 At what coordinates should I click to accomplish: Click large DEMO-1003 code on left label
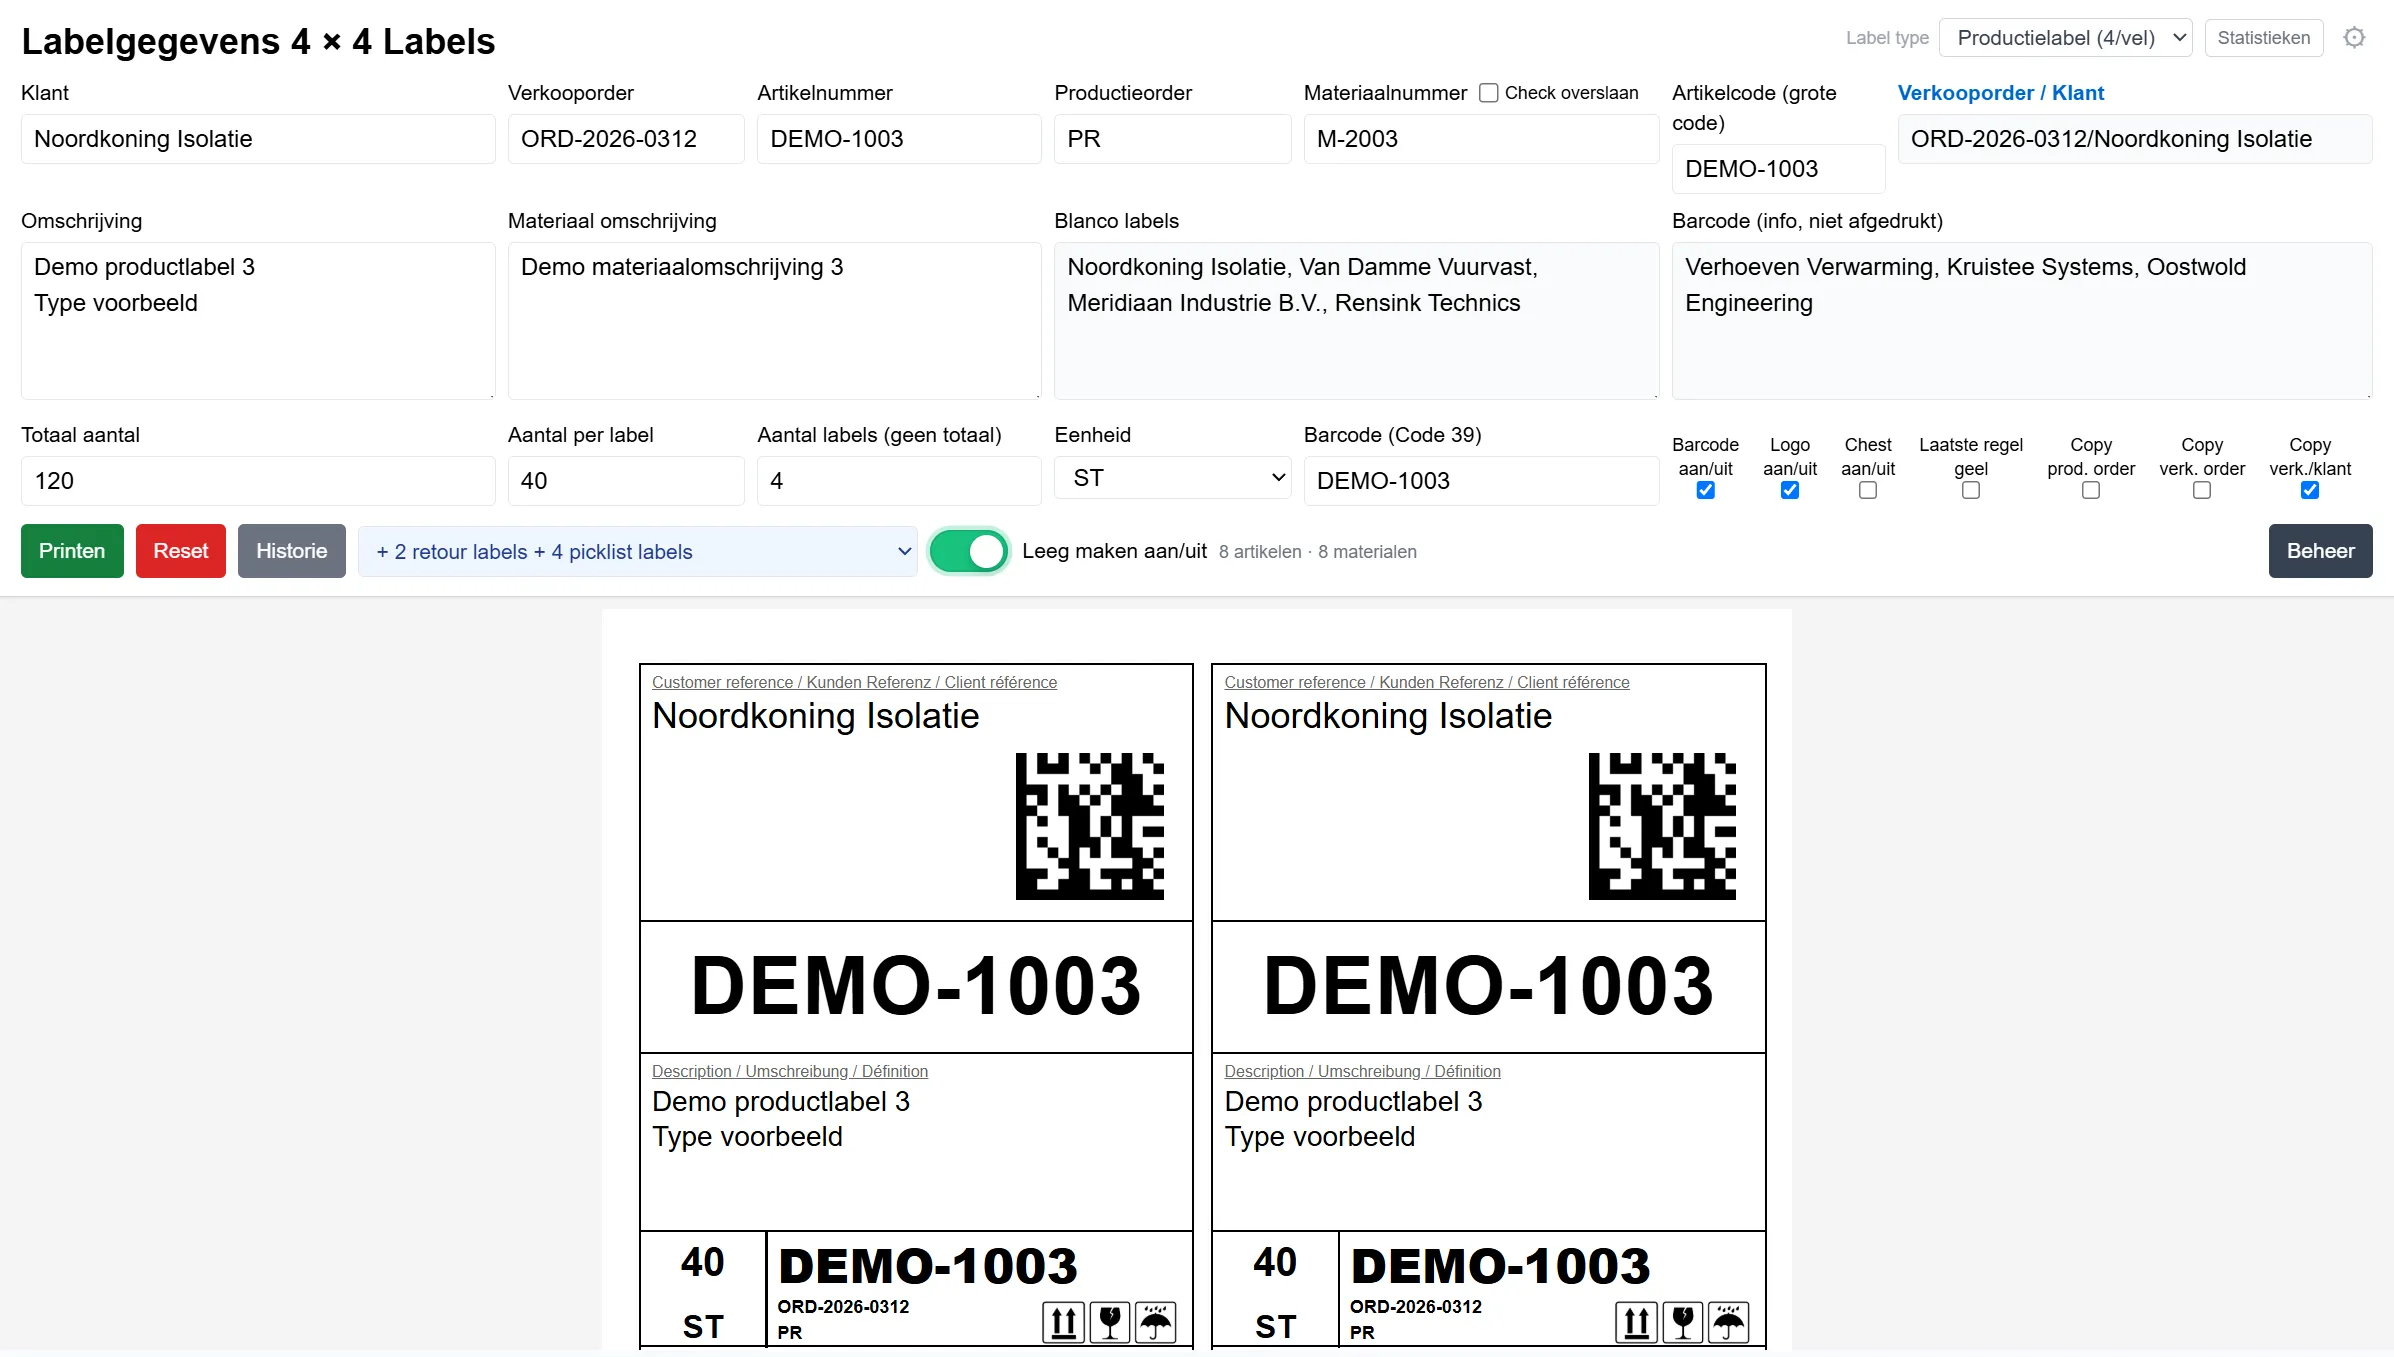[916, 986]
